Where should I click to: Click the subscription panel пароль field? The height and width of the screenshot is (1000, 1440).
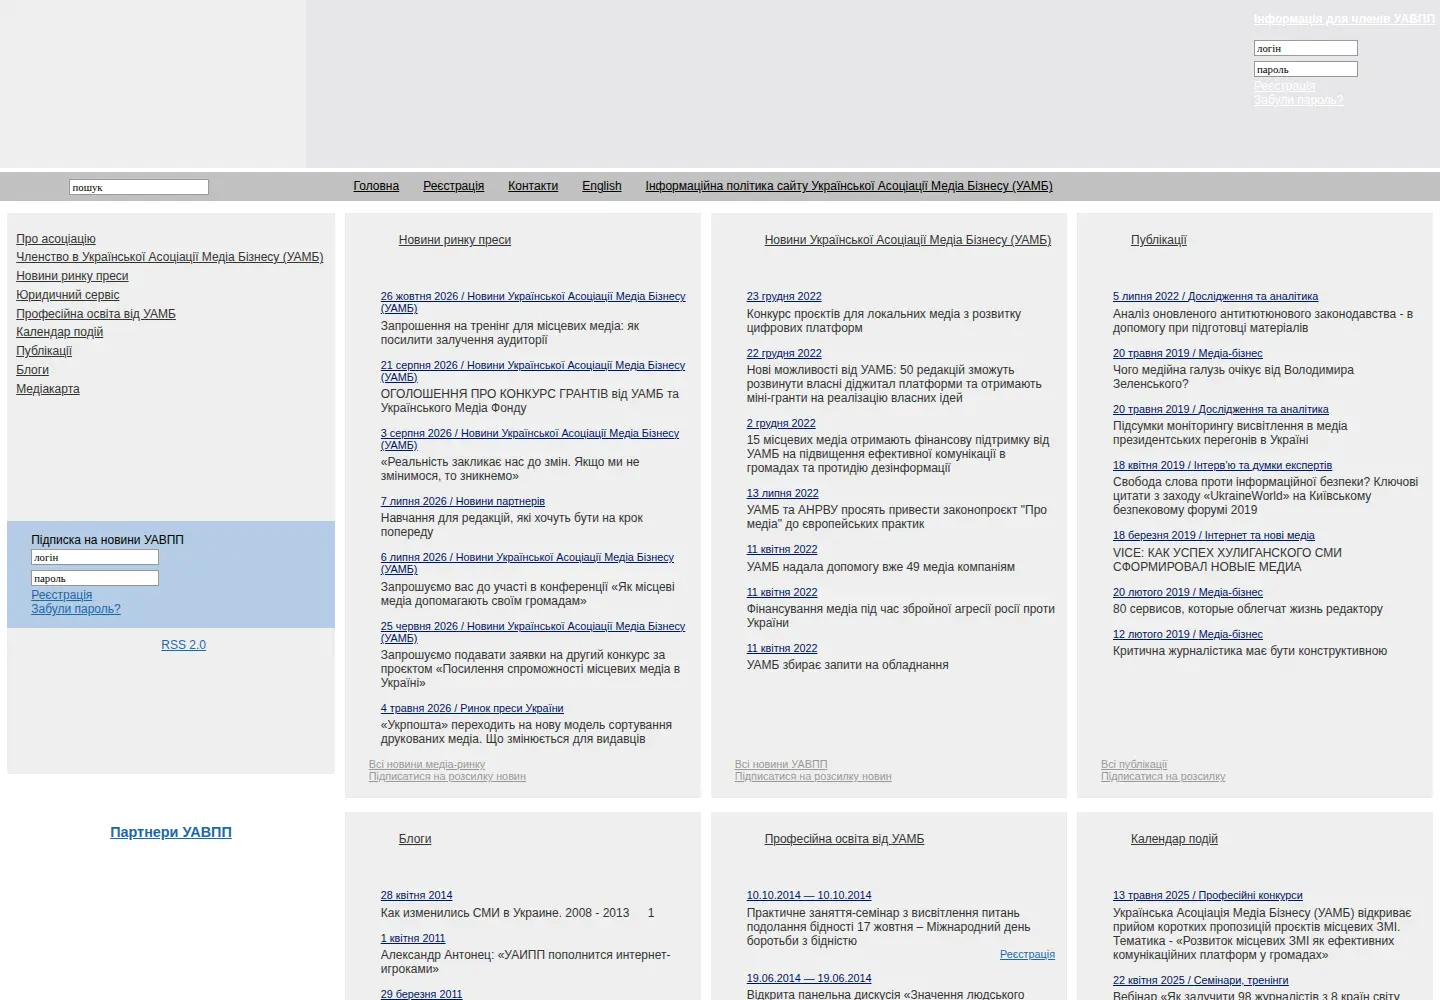[x=95, y=578]
